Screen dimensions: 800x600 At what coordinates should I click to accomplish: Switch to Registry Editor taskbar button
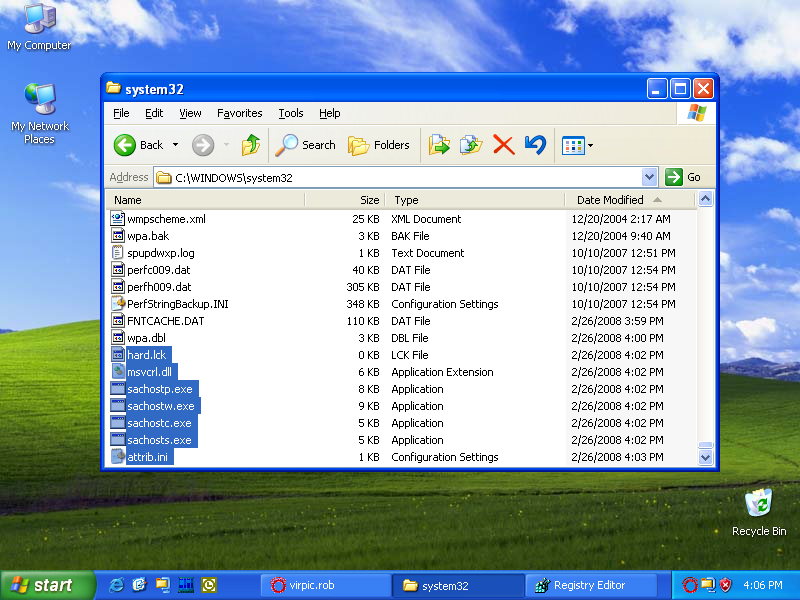(x=591, y=585)
